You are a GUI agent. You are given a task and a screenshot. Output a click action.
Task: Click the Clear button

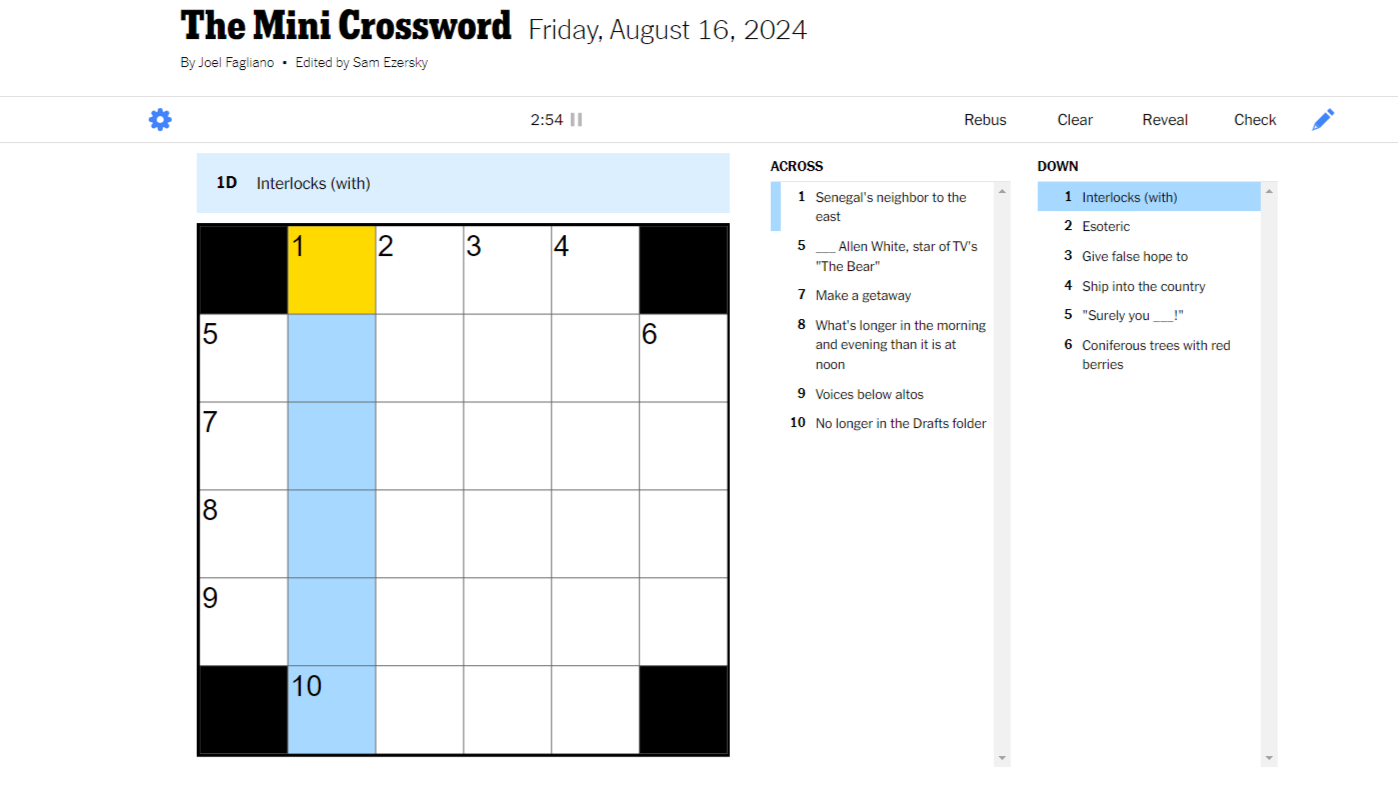click(1074, 119)
